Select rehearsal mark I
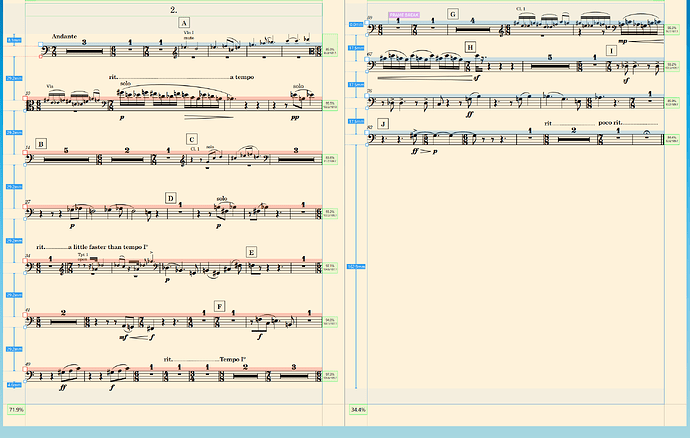Image resolution: width=690 pixels, height=438 pixels. [x=611, y=51]
